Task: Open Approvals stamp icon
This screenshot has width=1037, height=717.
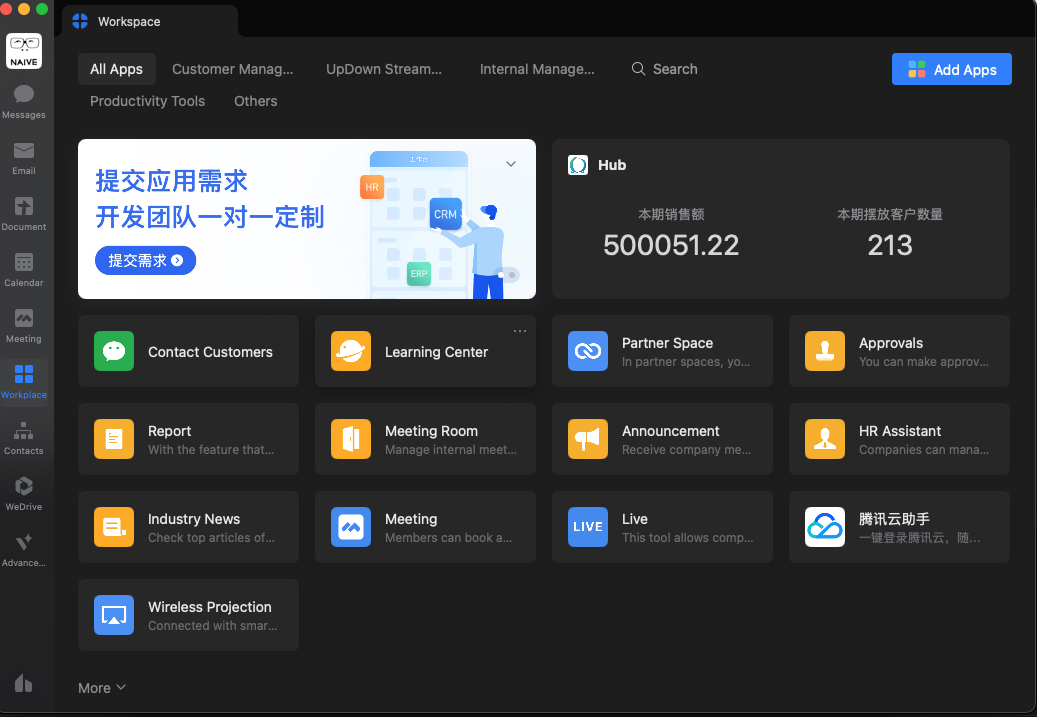Action: [825, 351]
